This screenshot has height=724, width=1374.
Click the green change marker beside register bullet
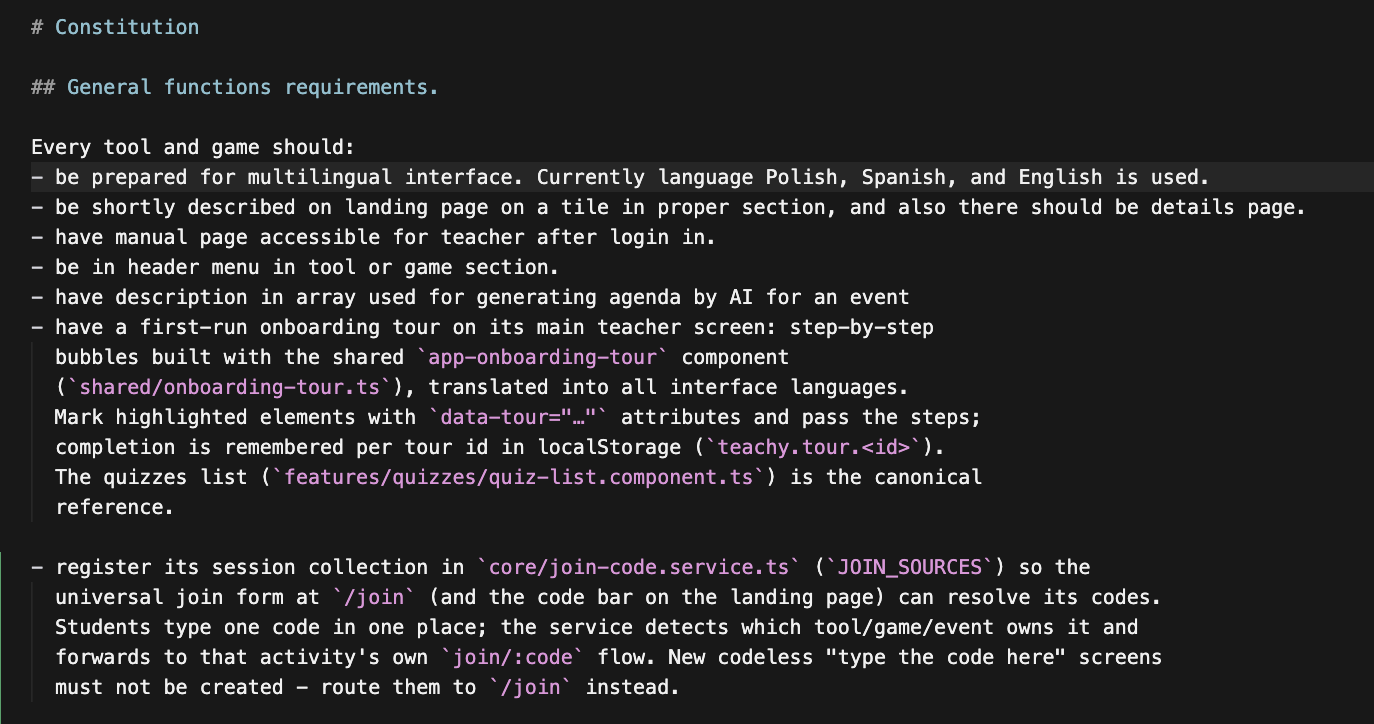point(2,627)
